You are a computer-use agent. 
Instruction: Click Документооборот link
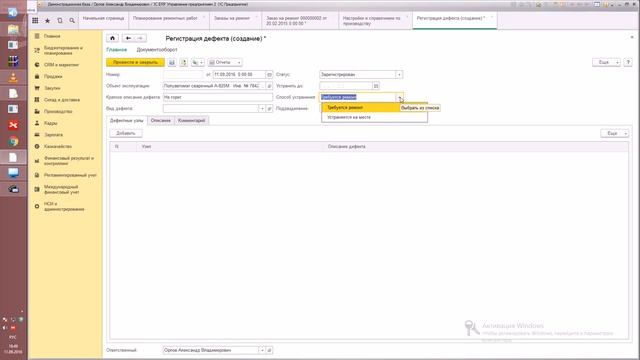click(x=157, y=50)
